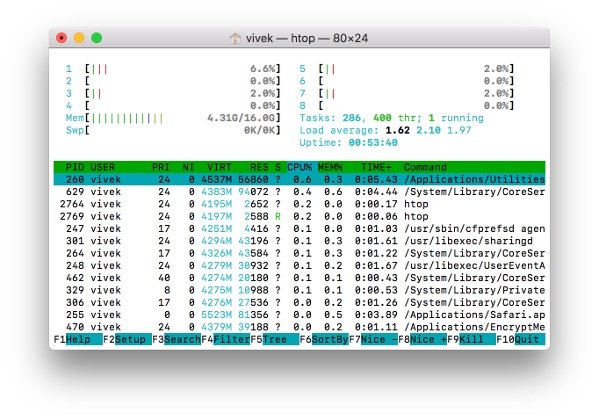Open the F4 Filter option
The width and height of the screenshot is (599, 420).
pyautogui.click(x=225, y=339)
